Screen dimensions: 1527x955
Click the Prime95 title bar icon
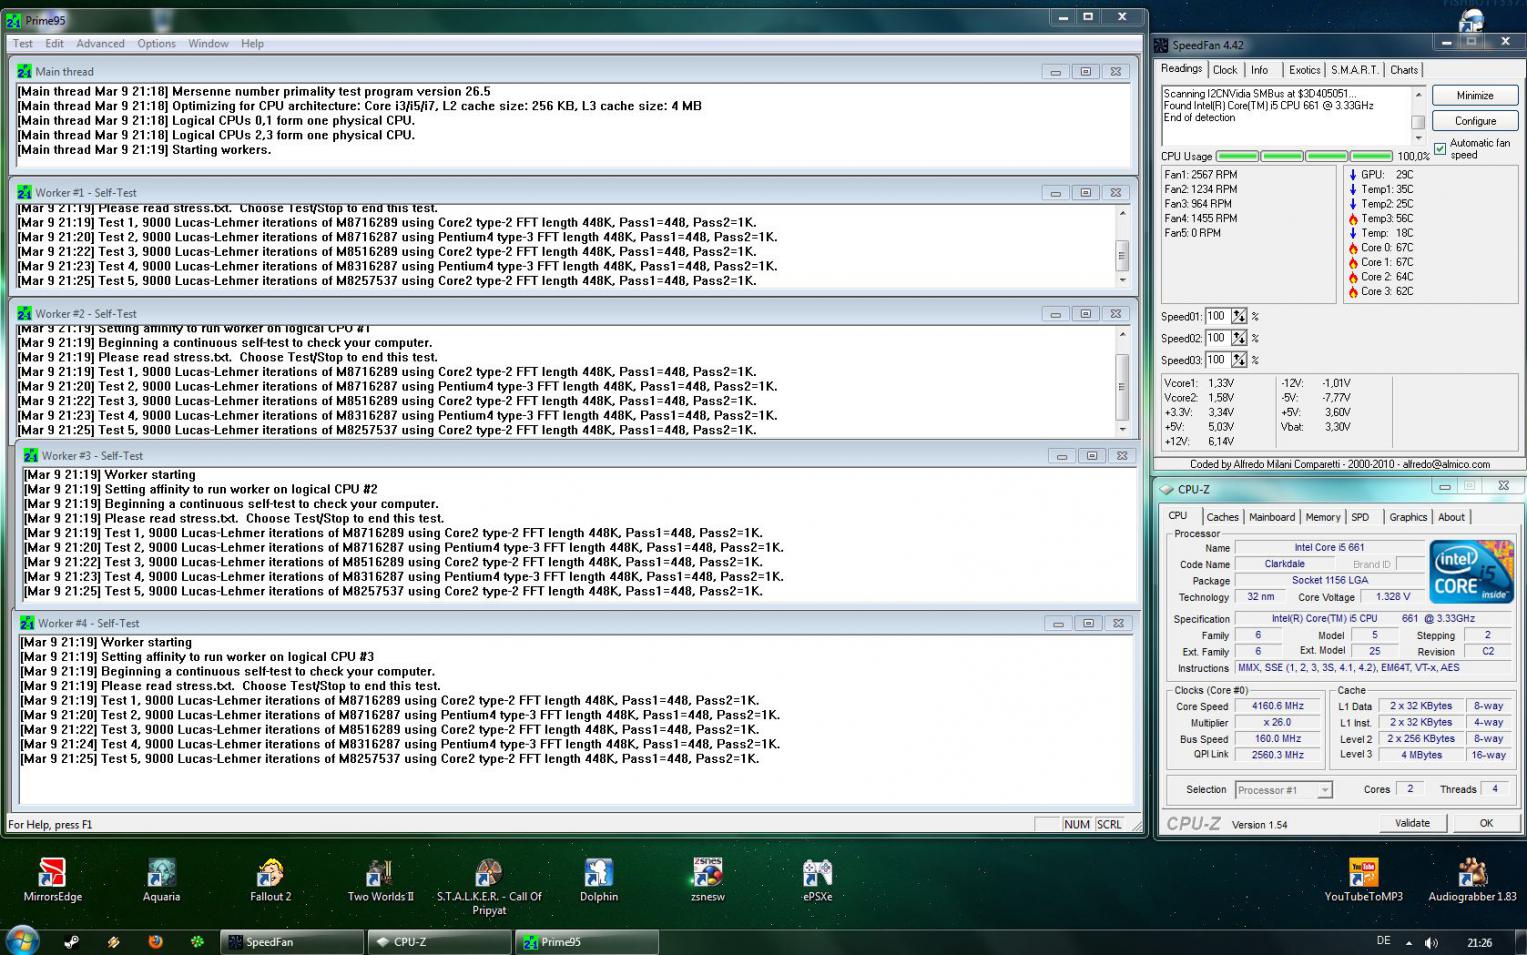(14, 20)
